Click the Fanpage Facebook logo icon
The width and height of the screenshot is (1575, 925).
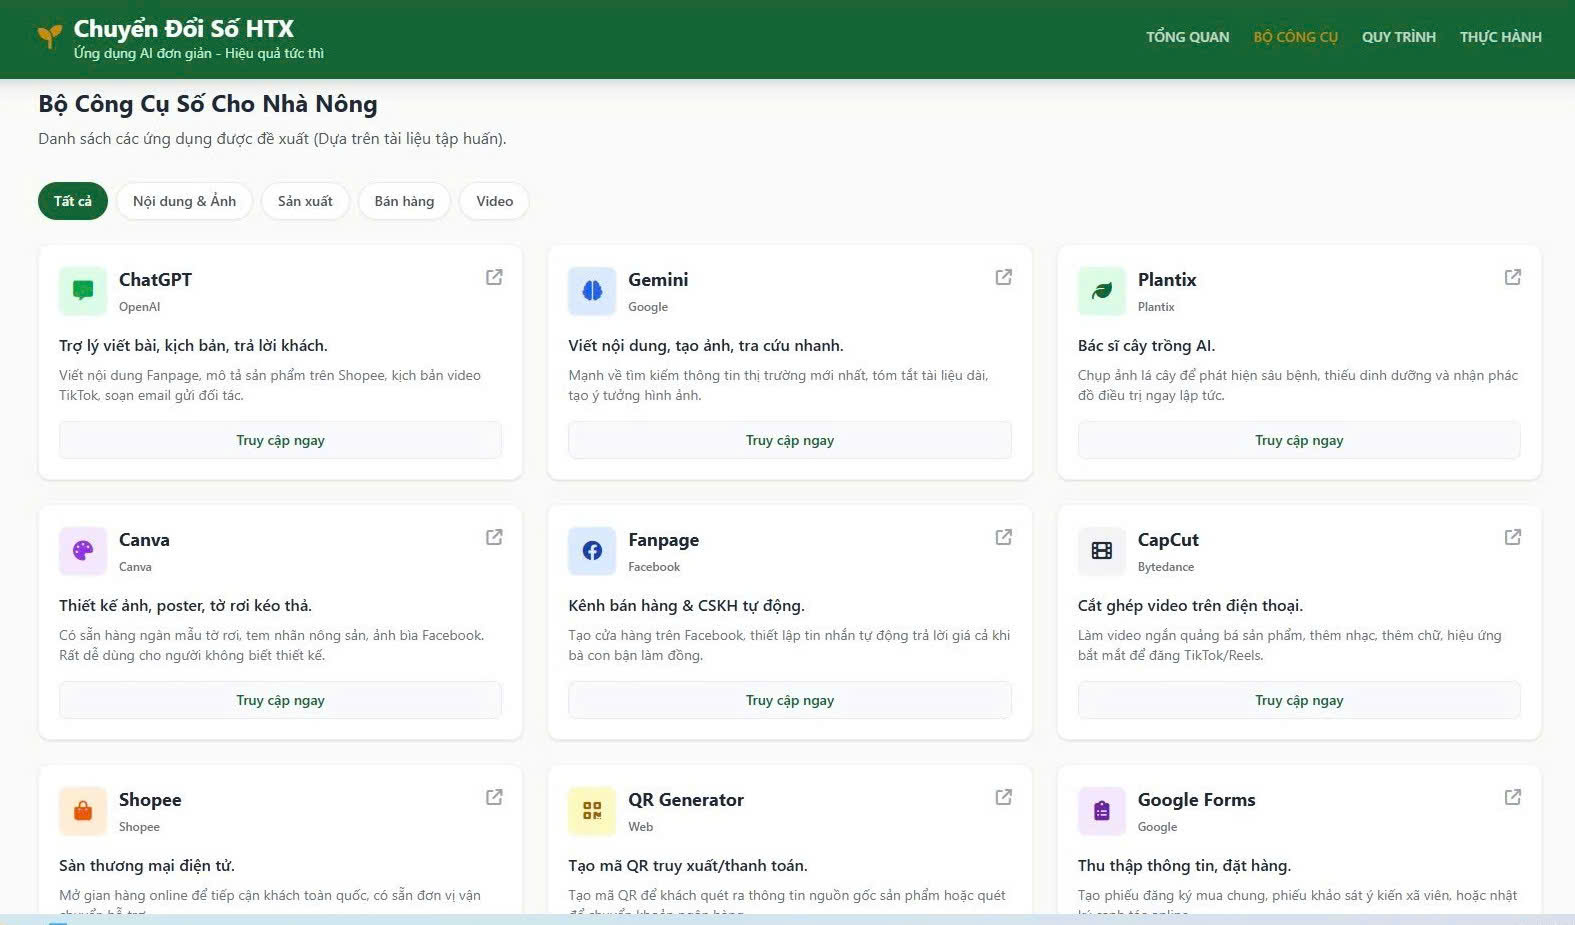pos(592,551)
